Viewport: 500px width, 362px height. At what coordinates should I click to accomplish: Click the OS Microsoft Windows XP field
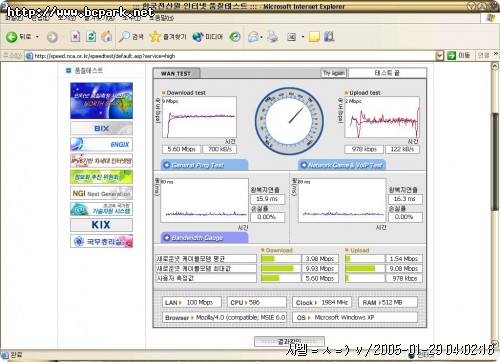point(355,317)
